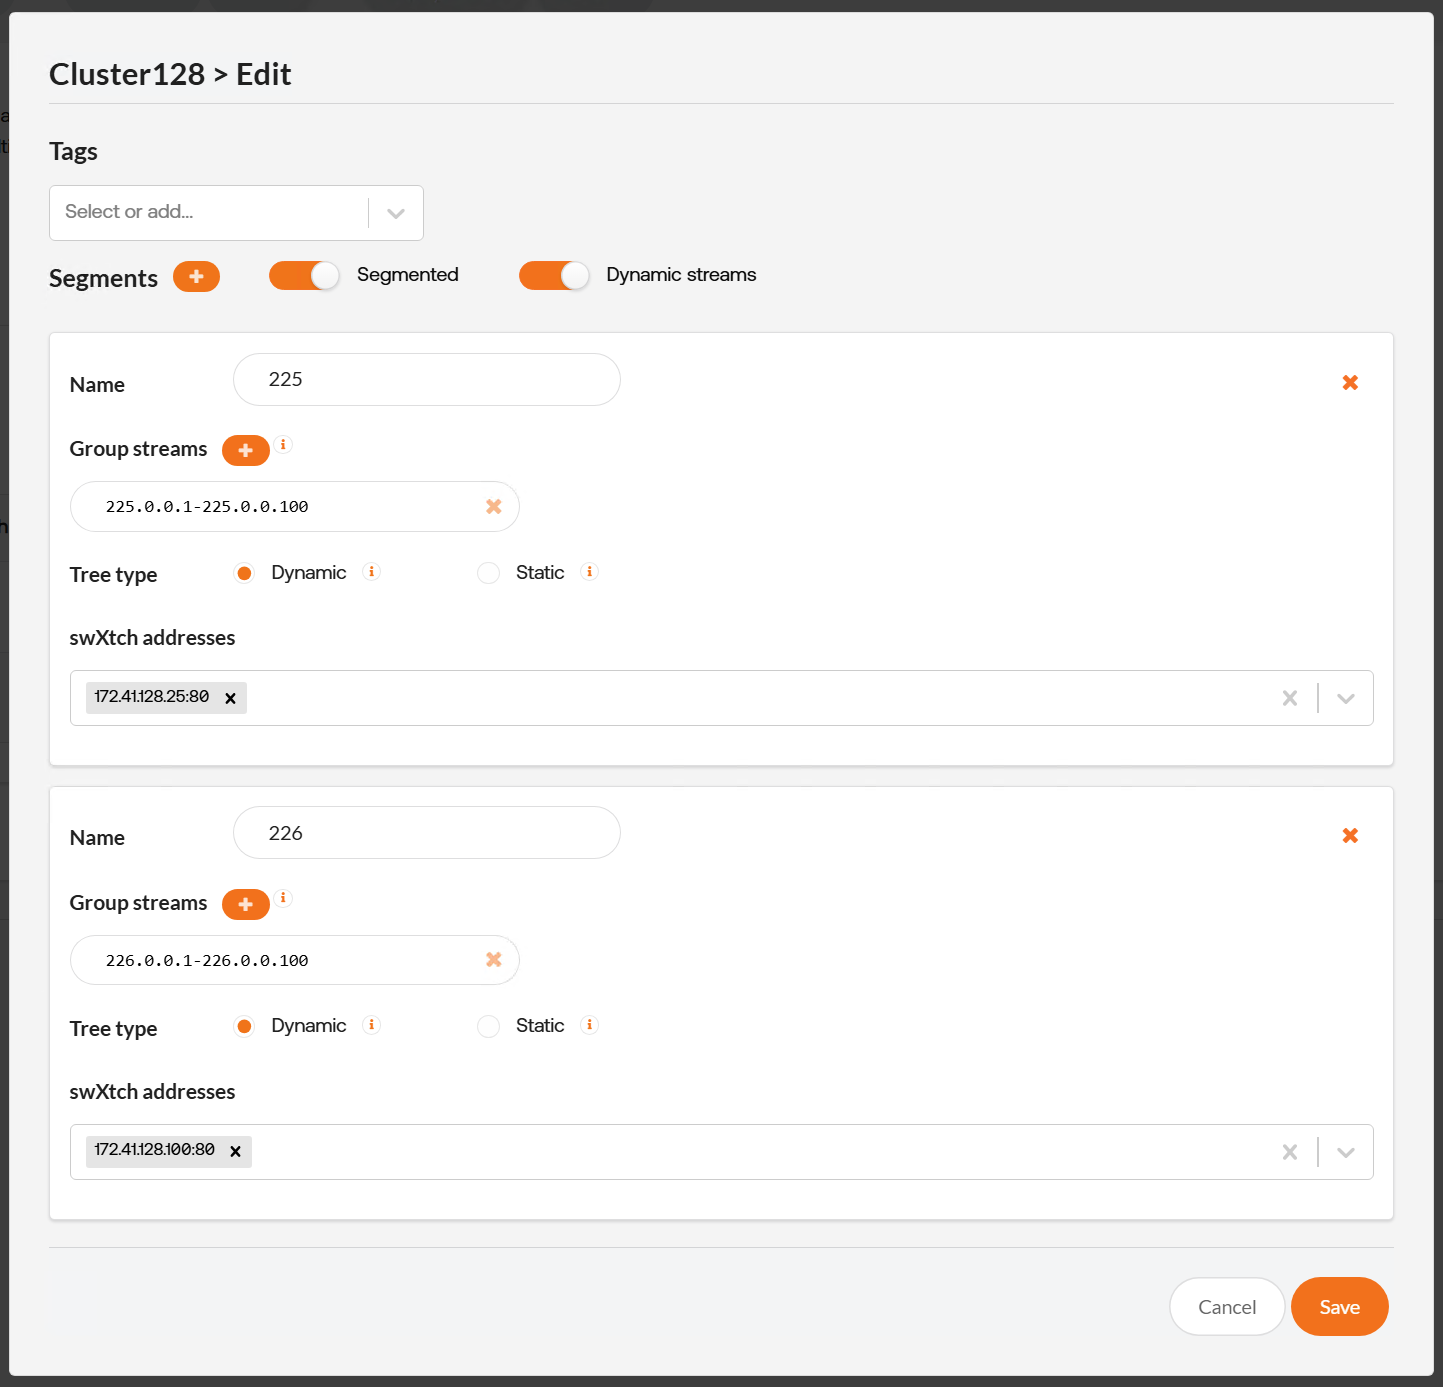
Task: Remove group stream 225.0.0.1-225.0.0.100
Action: [x=494, y=507]
